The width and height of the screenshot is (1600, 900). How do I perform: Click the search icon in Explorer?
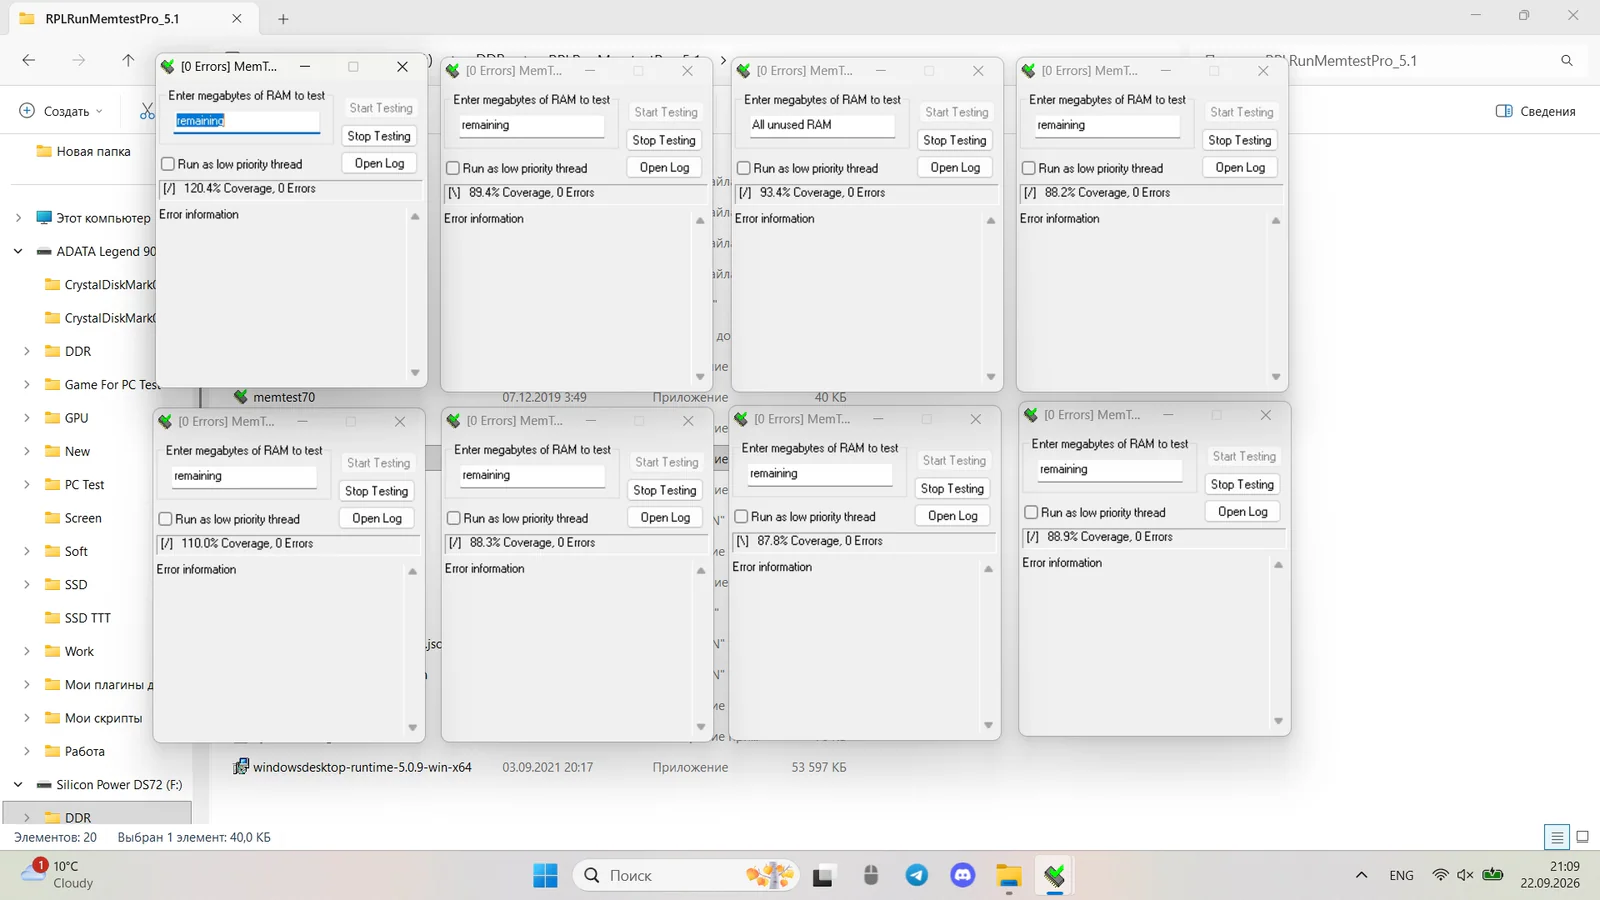click(1567, 61)
